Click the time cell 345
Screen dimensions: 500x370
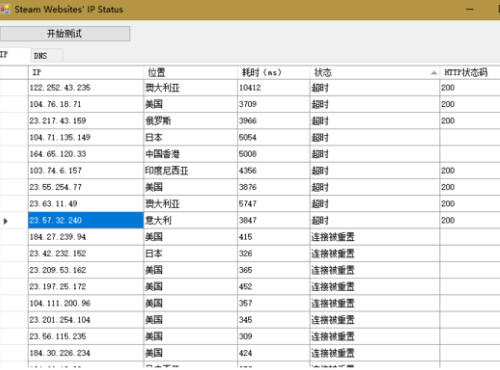(274, 320)
